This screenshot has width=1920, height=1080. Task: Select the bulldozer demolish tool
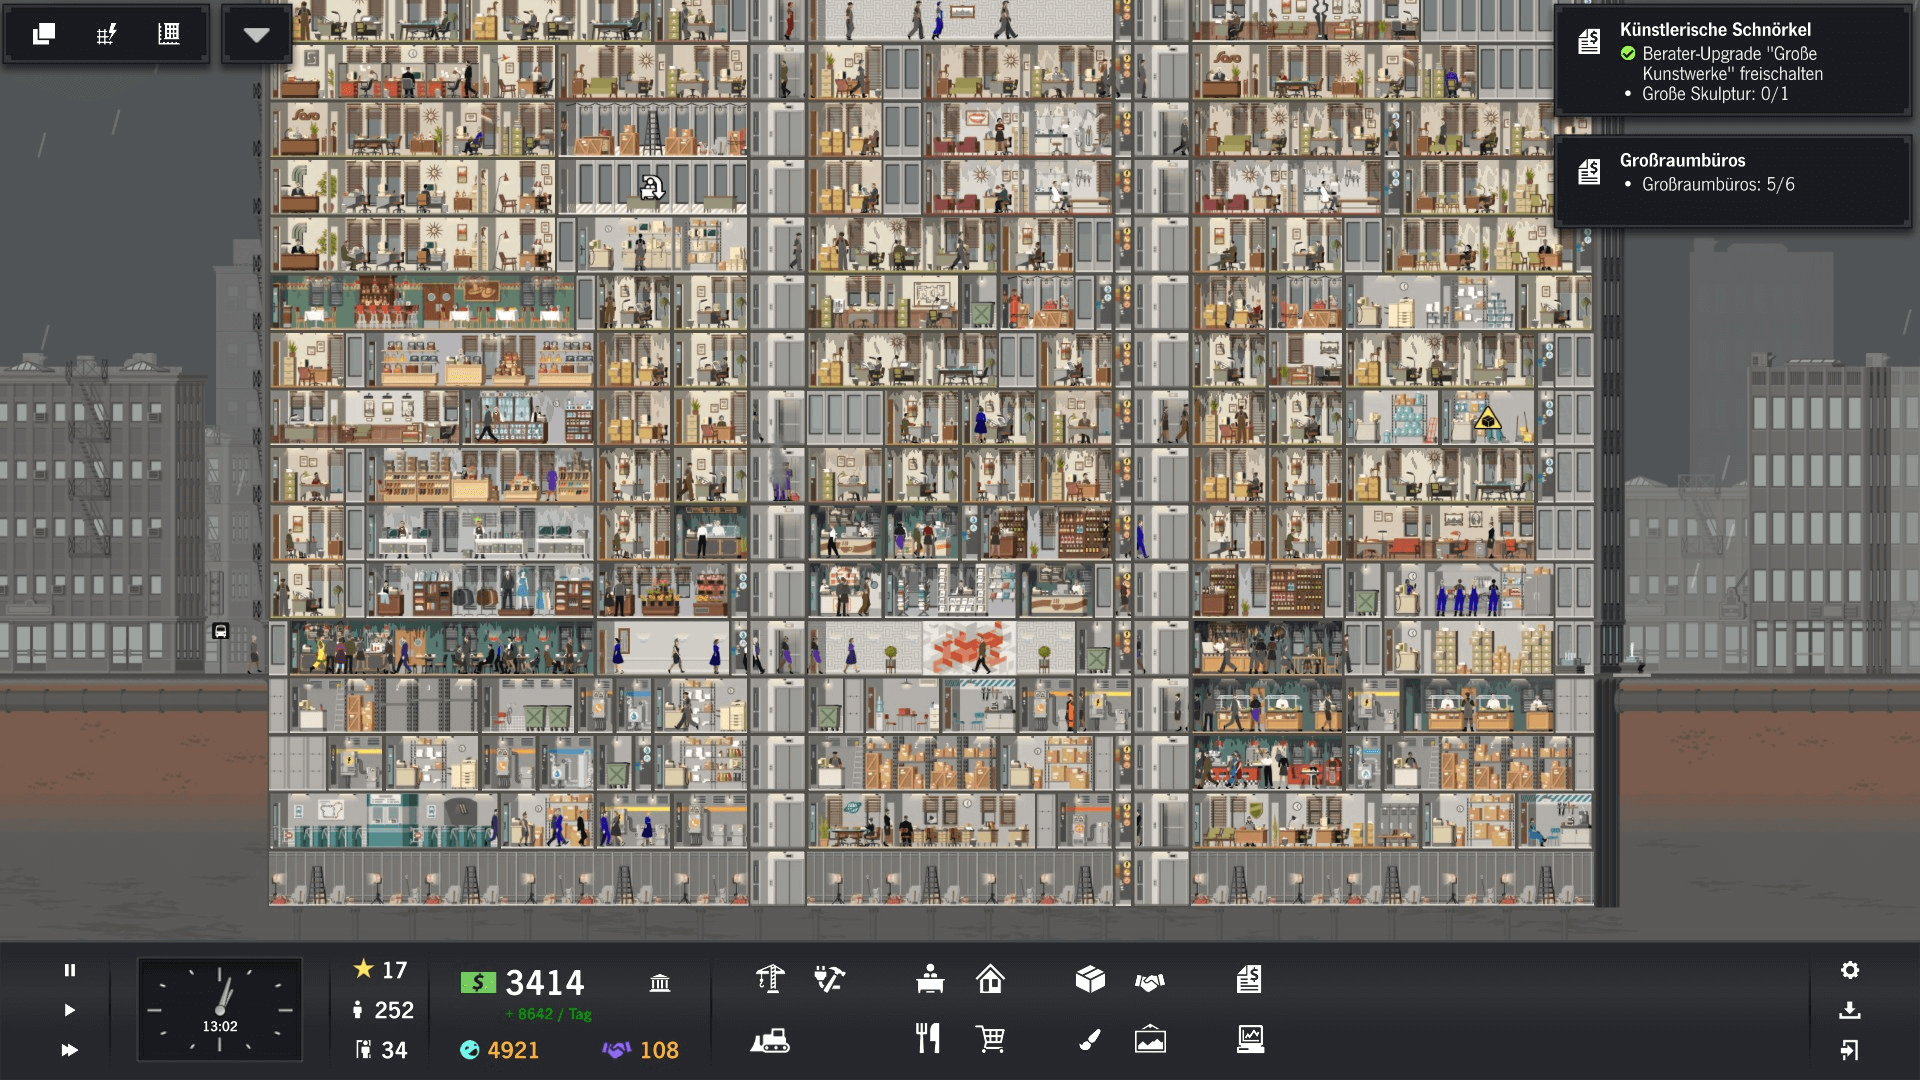(769, 1041)
